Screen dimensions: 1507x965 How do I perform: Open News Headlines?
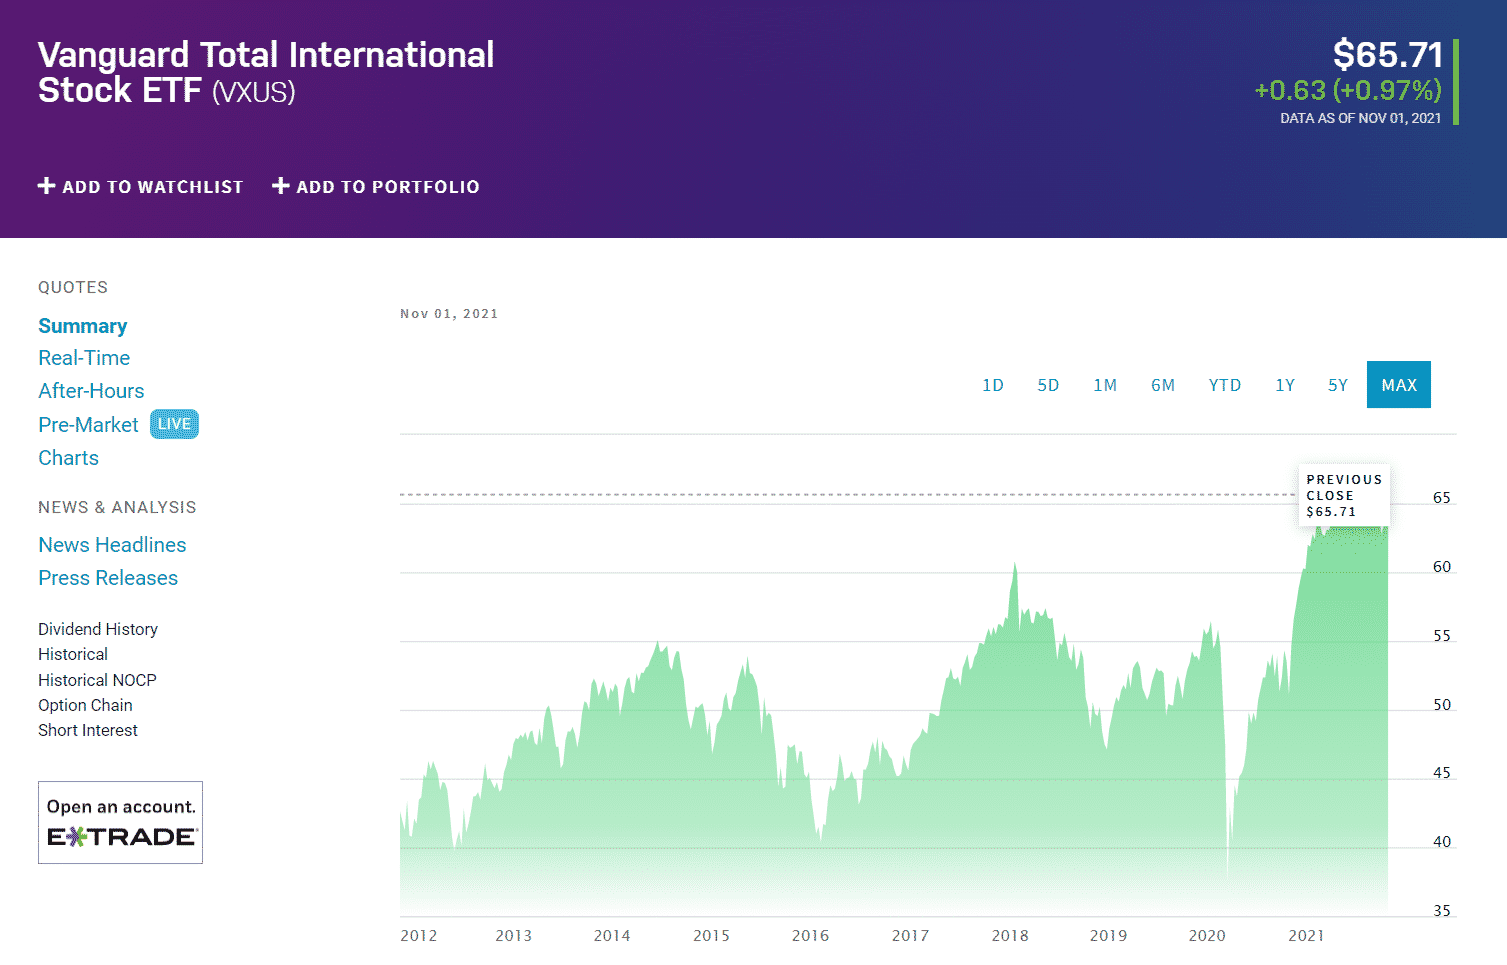112,545
